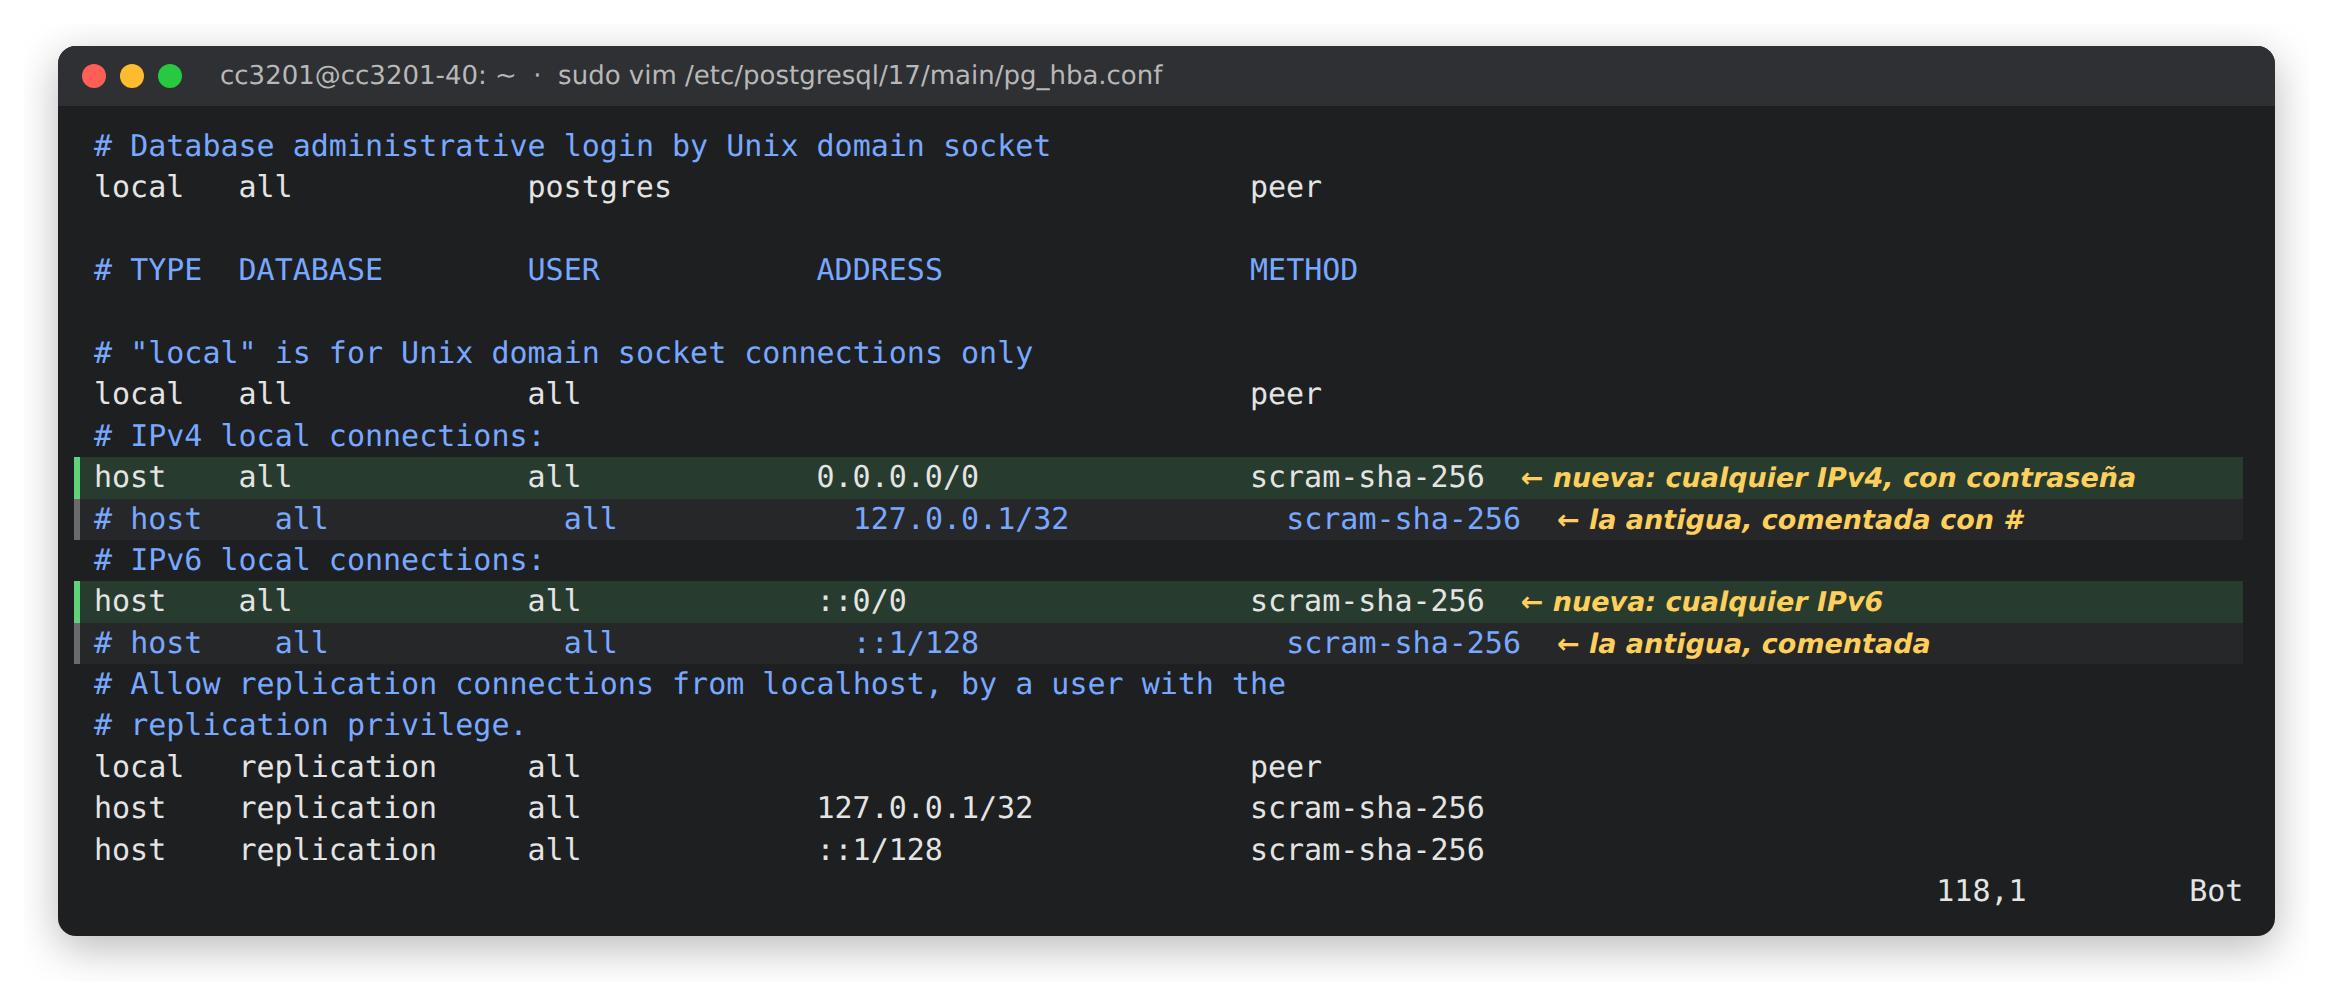Image resolution: width=2333 pixels, height=1006 pixels.
Task: Click the green maximize window button
Action: (x=170, y=76)
